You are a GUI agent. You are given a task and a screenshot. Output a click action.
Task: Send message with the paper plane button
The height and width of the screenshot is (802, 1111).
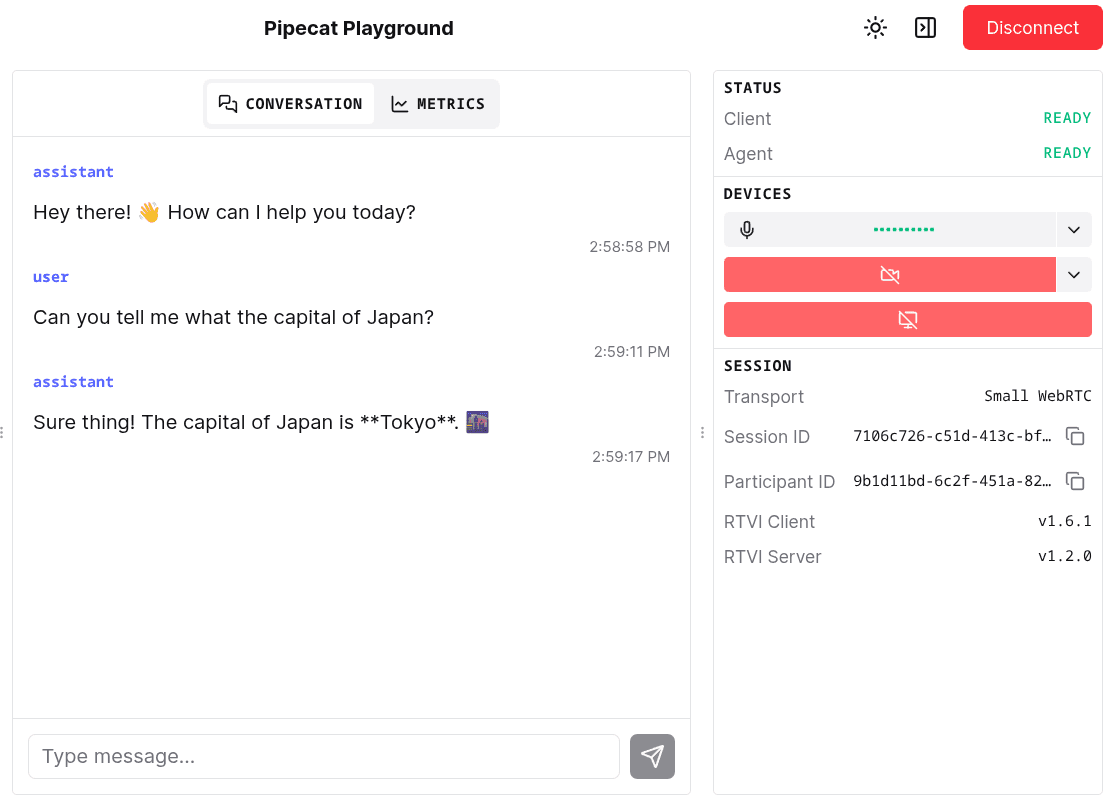pos(652,757)
